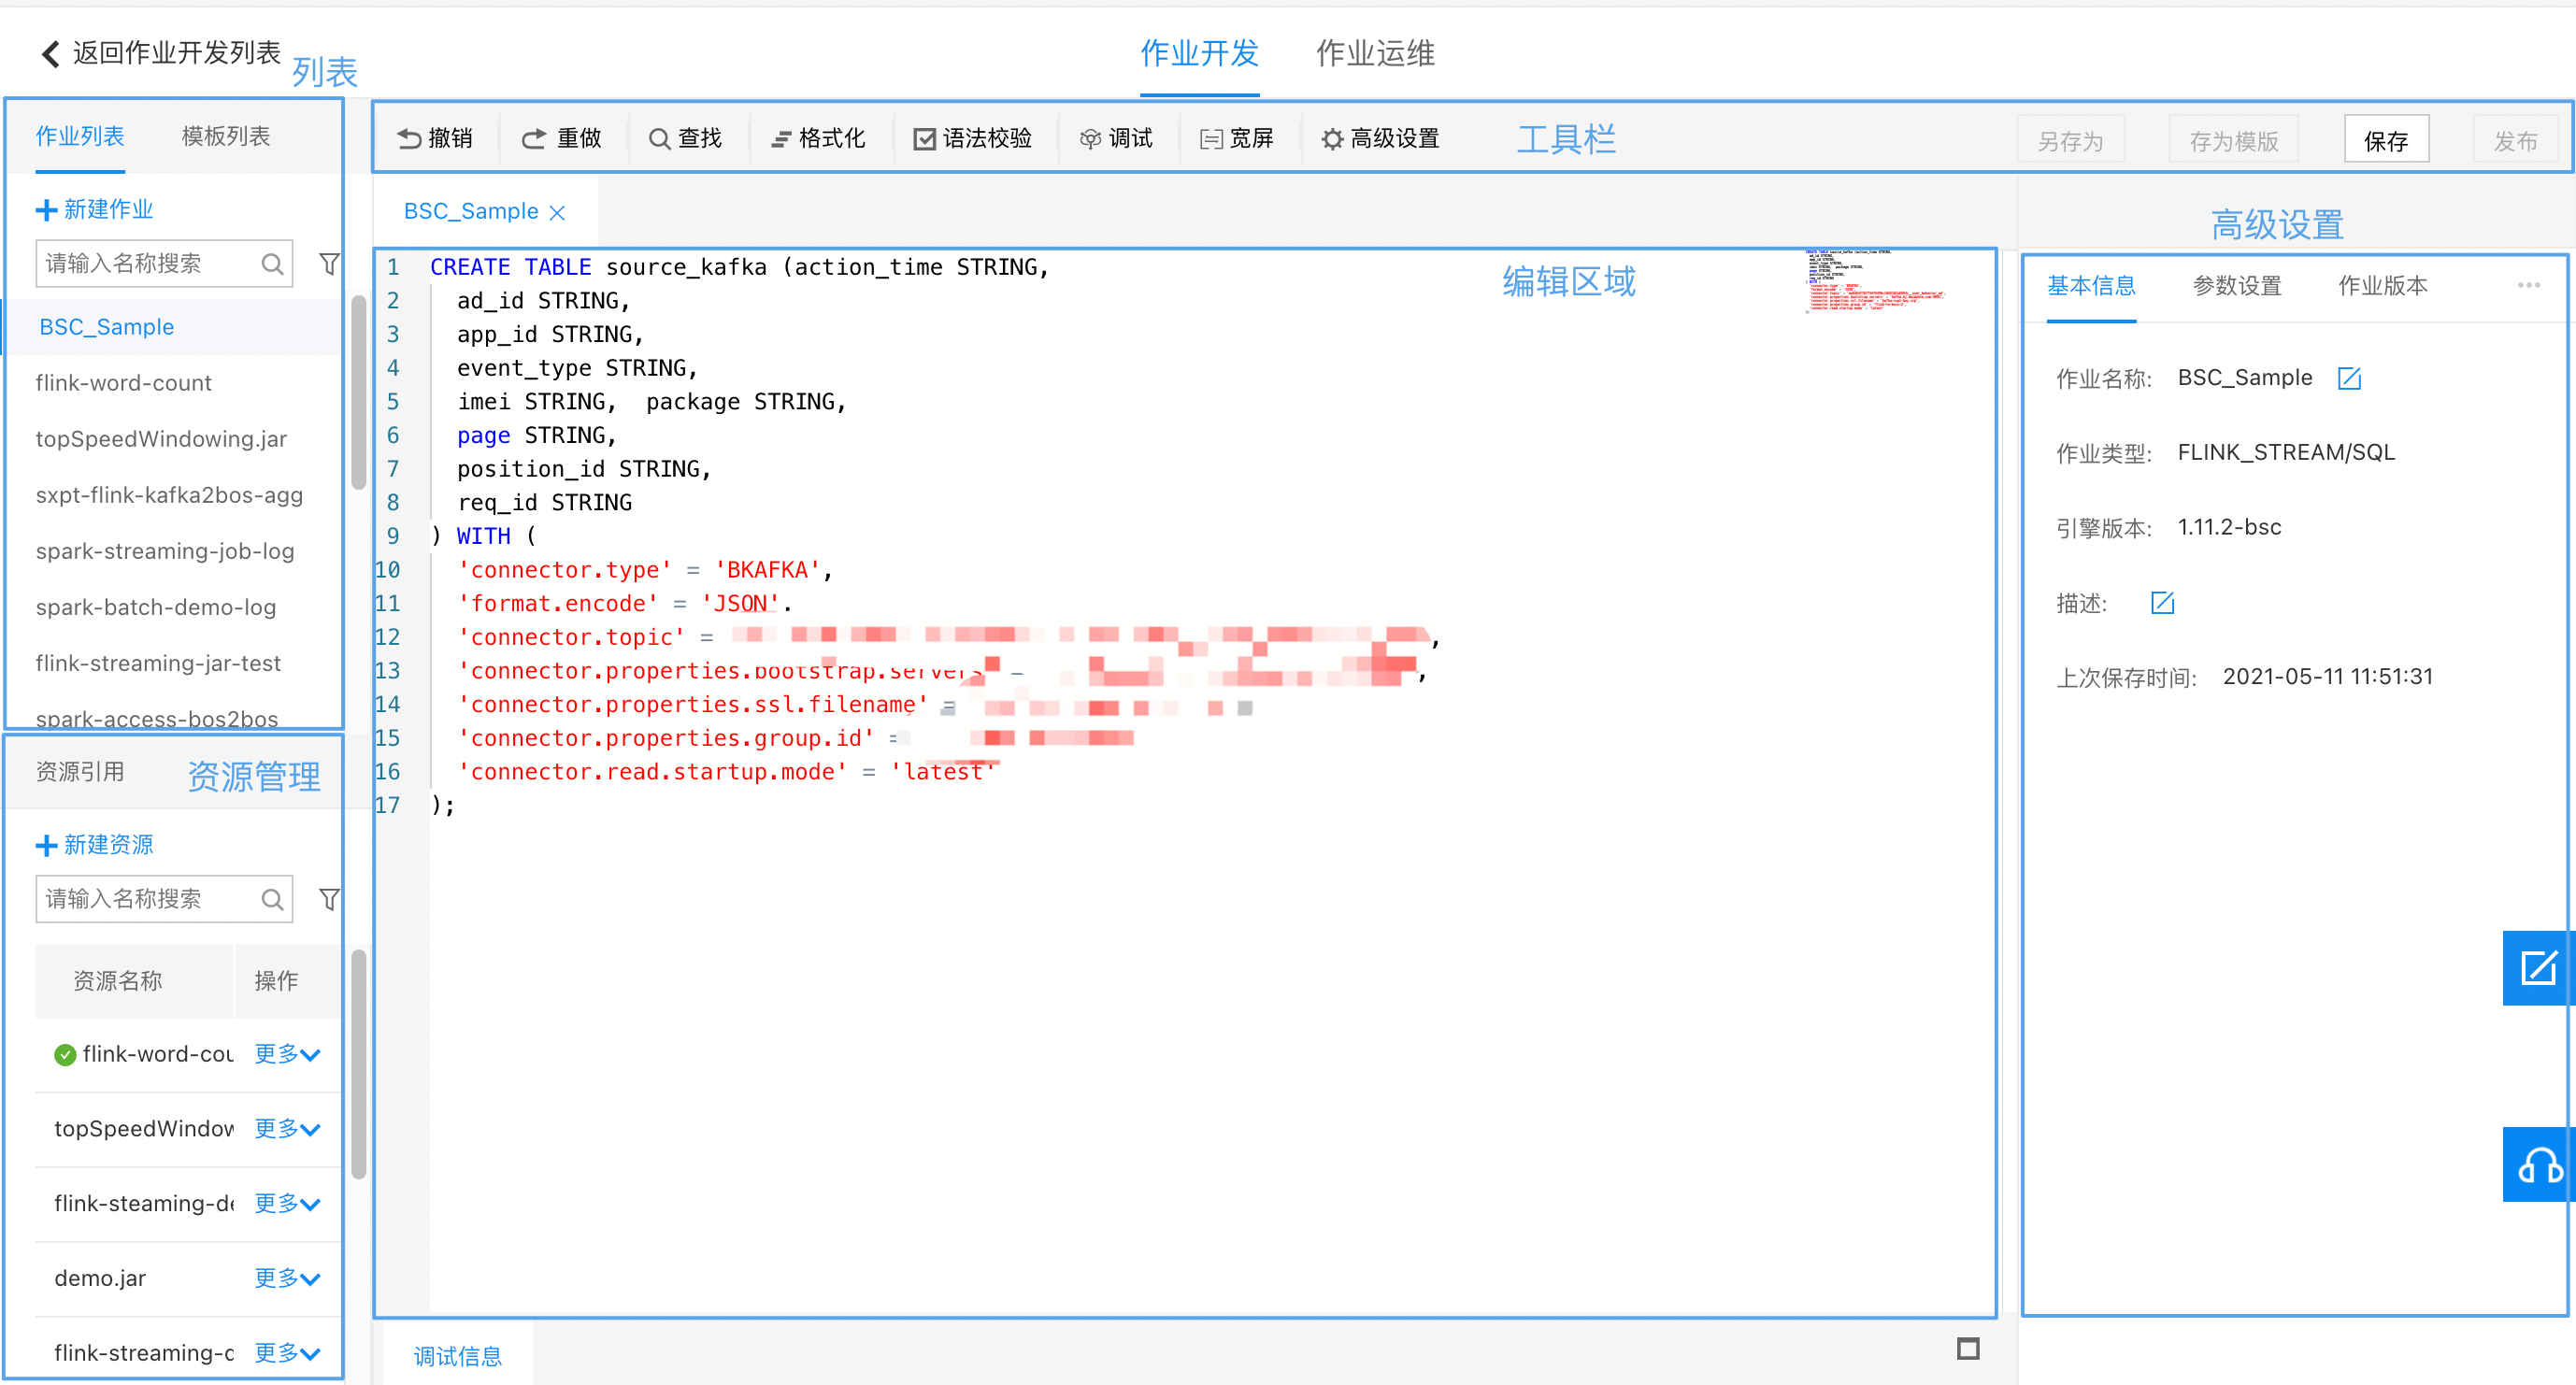Open 查找 search in the editor toolbar
Image resolution: width=2576 pixels, height=1385 pixels.
click(x=685, y=138)
